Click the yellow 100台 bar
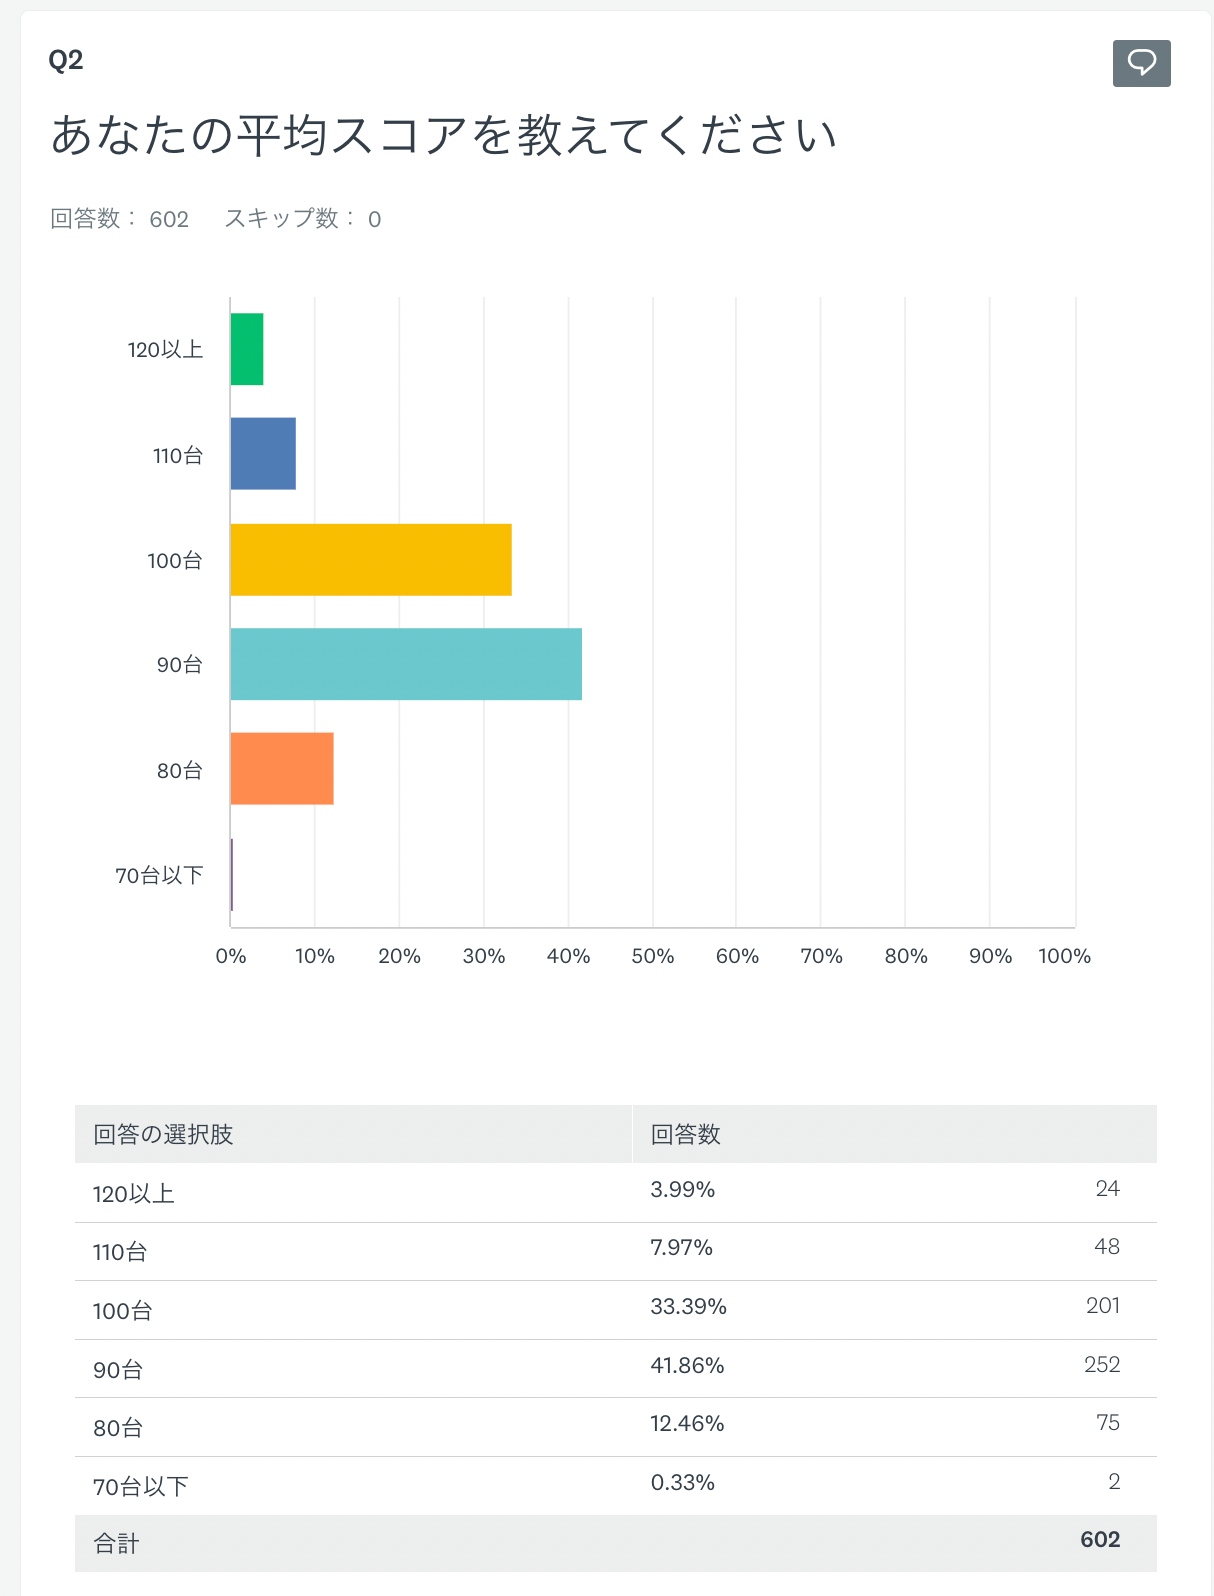The width and height of the screenshot is (1214, 1596). coord(371,560)
